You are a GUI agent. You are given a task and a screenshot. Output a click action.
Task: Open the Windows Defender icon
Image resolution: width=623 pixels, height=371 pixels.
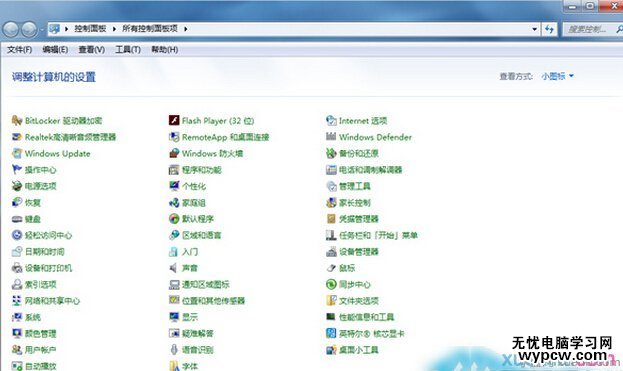pyautogui.click(x=331, y=137)
